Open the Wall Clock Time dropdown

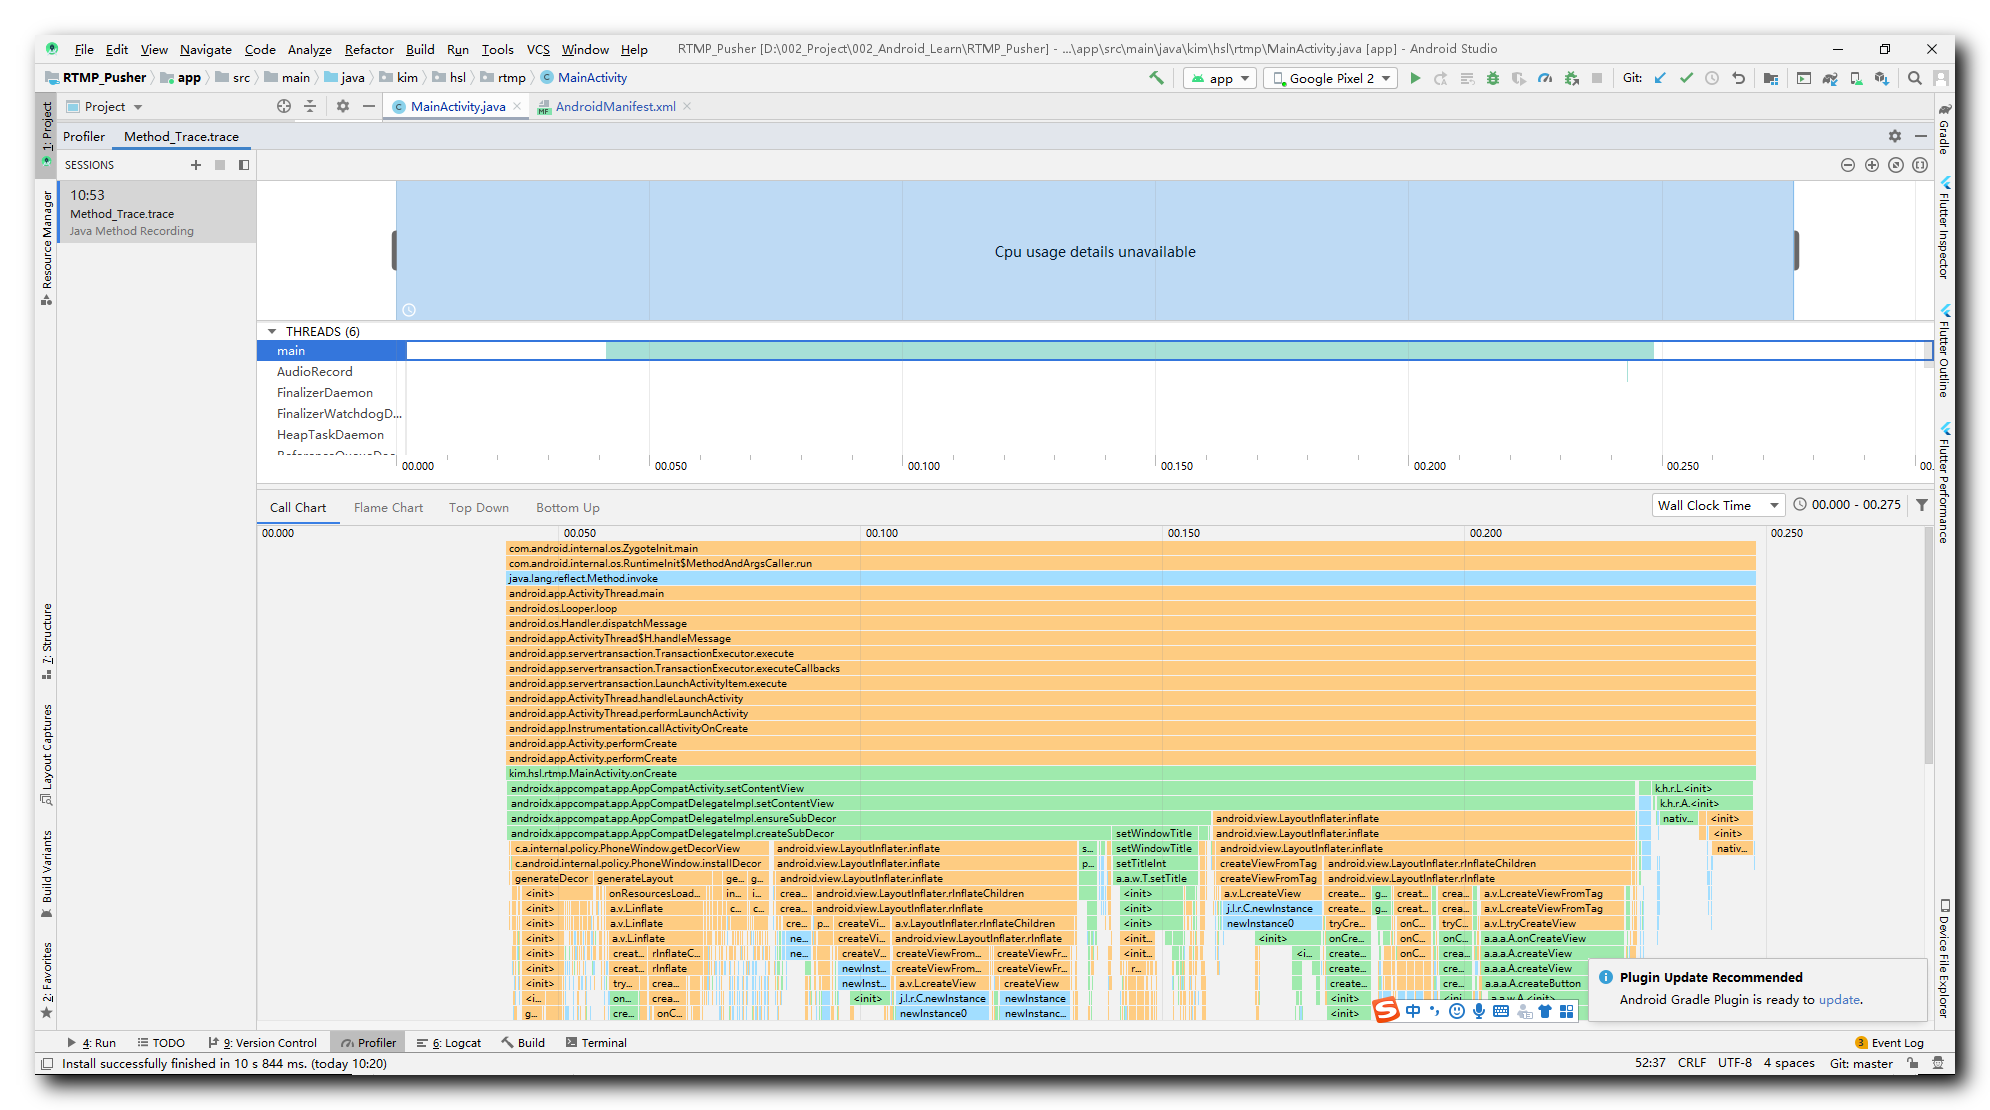tap(1718, 505)
